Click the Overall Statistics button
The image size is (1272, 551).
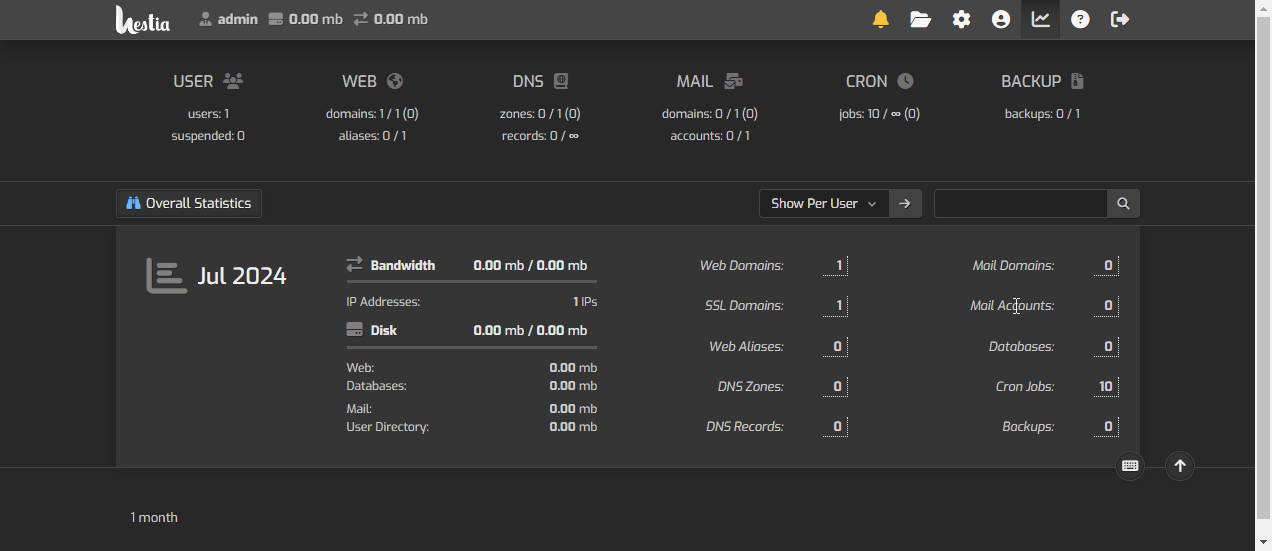(189, 203)
